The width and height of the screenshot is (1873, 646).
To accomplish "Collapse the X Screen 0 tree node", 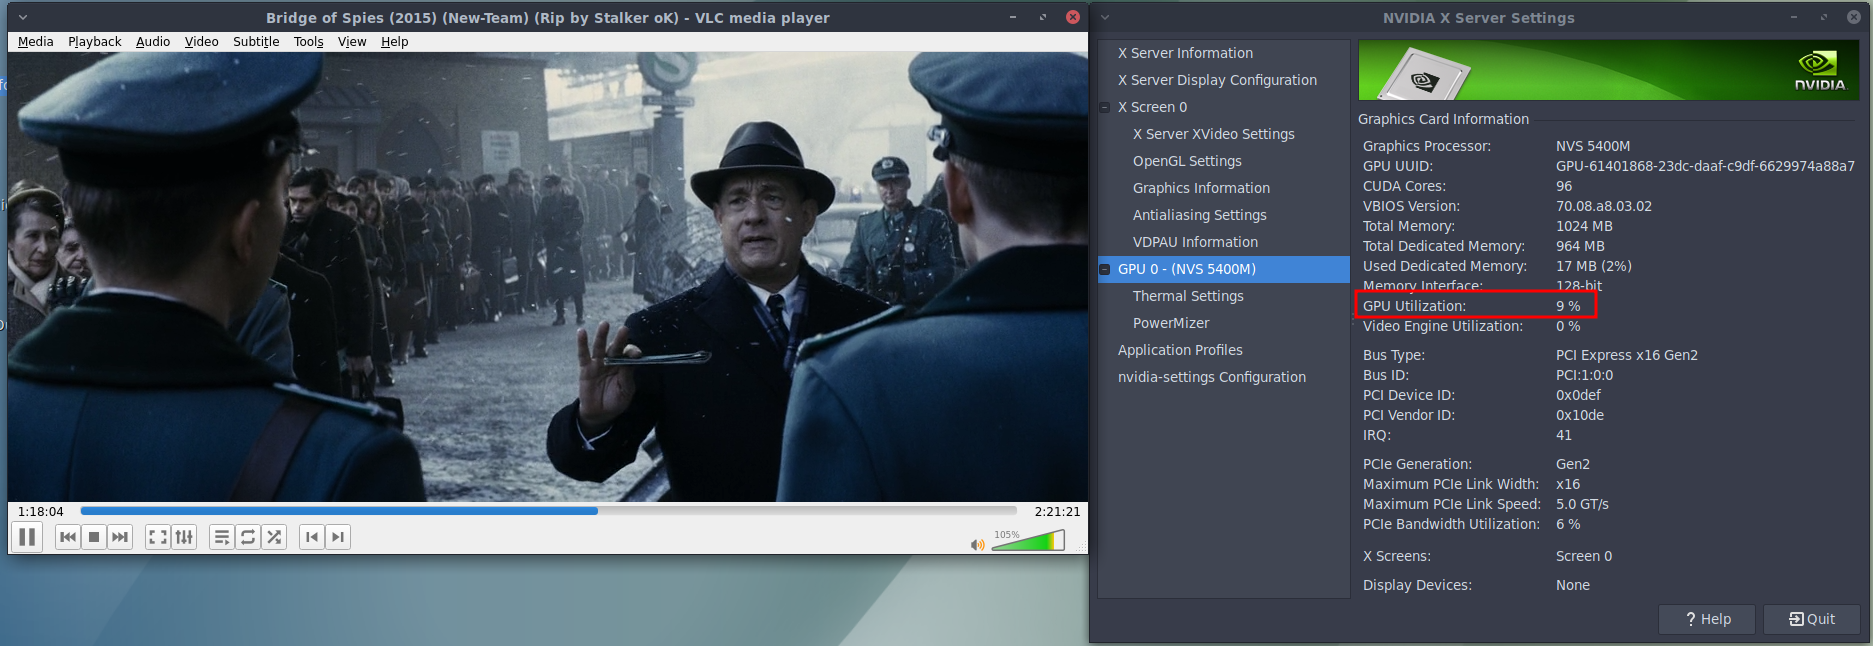I will click(x=1105, y=107).
